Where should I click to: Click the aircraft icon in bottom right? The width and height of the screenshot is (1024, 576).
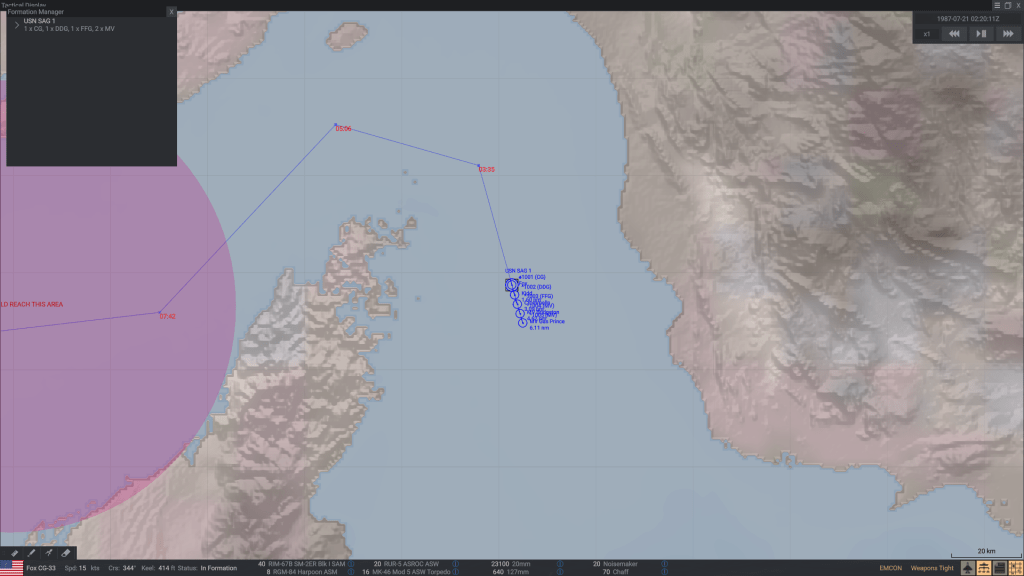pyautogui.click(x=967, y=568)
